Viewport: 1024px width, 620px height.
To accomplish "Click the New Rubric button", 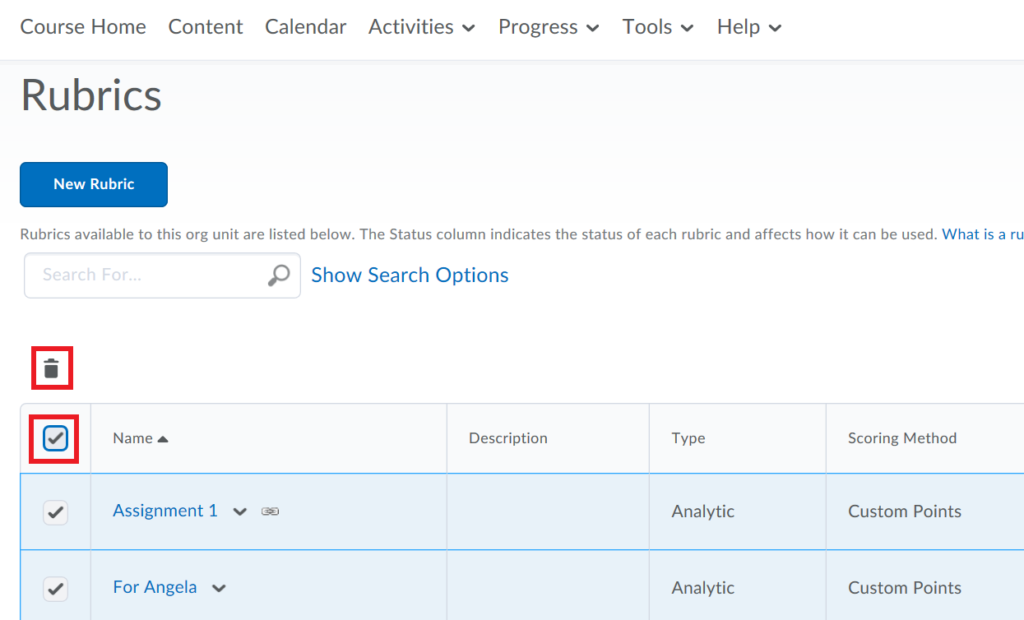I will point(93,184).
